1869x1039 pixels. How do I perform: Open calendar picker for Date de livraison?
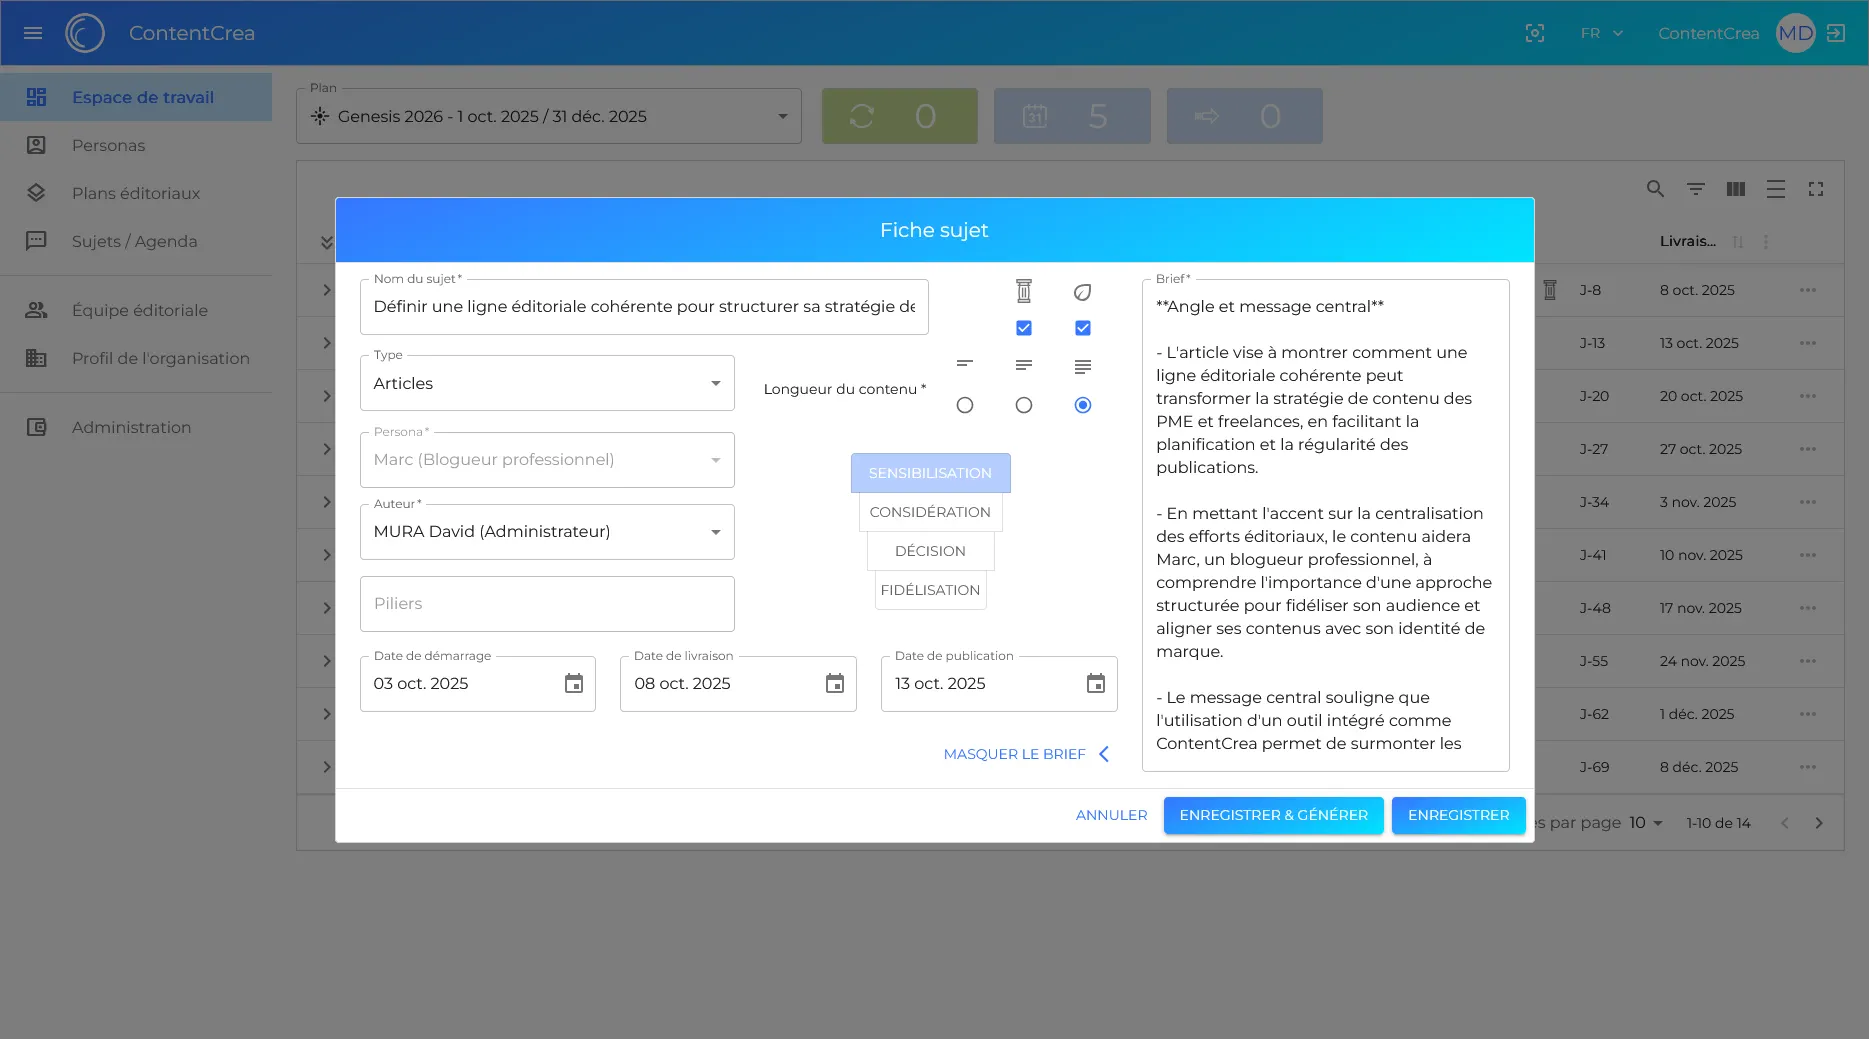coord(834,684)
